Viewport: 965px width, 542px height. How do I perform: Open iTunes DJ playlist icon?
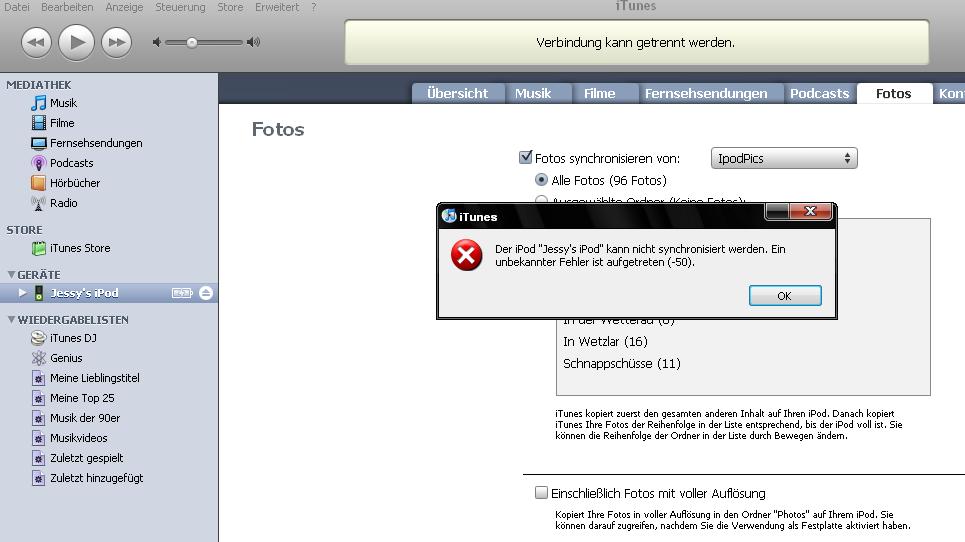(39, 338)
